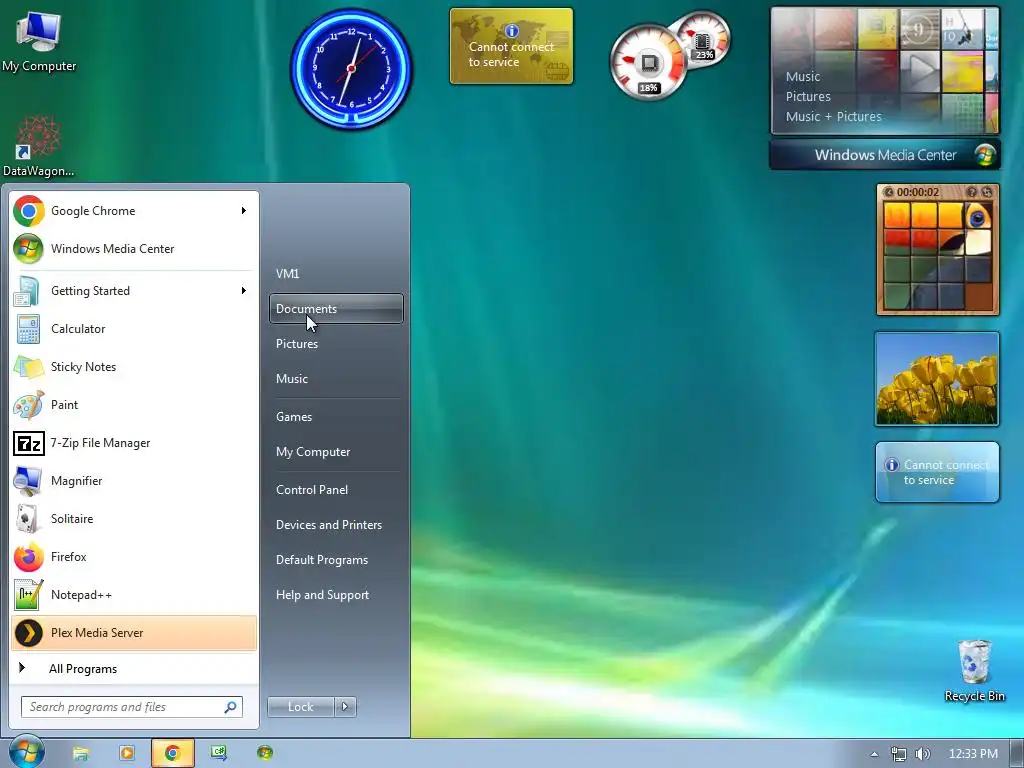The height and width of the screenshot is (768, 1024).
Task: Open 7-Zip File Manager
Action: pyautogui.click(x=134, y=443)
